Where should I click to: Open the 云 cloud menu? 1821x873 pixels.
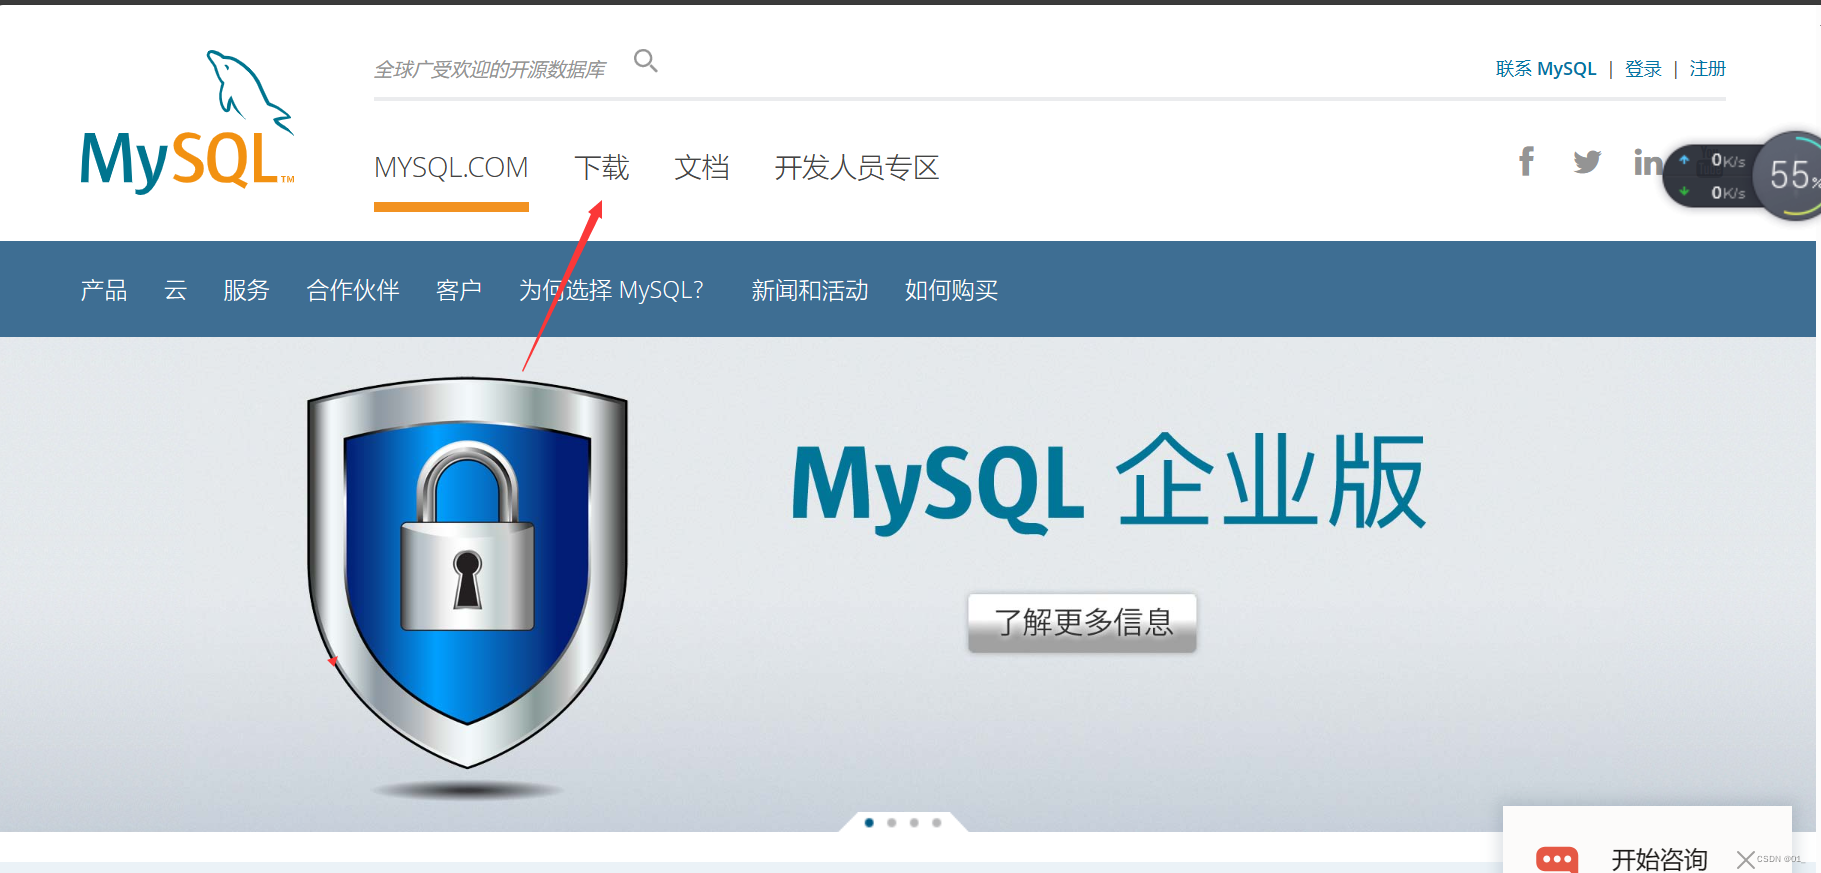pos(176,290)
